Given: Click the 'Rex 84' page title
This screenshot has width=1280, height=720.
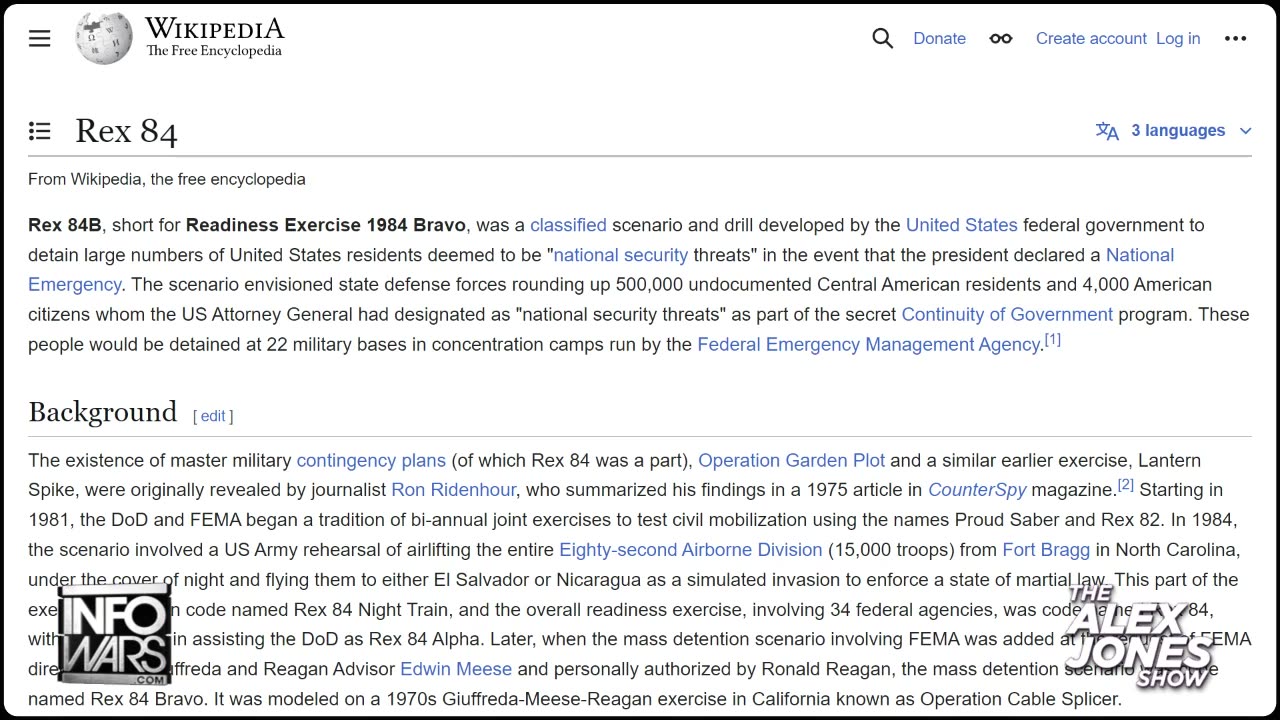Looking at the screenshot, I should [126, 131].
